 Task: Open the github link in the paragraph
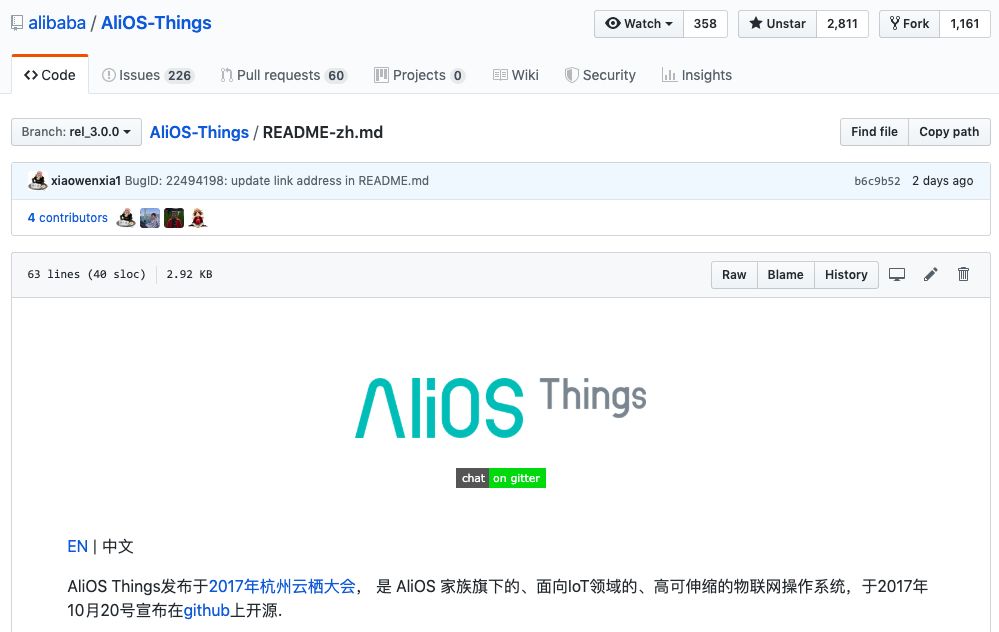pos(206,610)
